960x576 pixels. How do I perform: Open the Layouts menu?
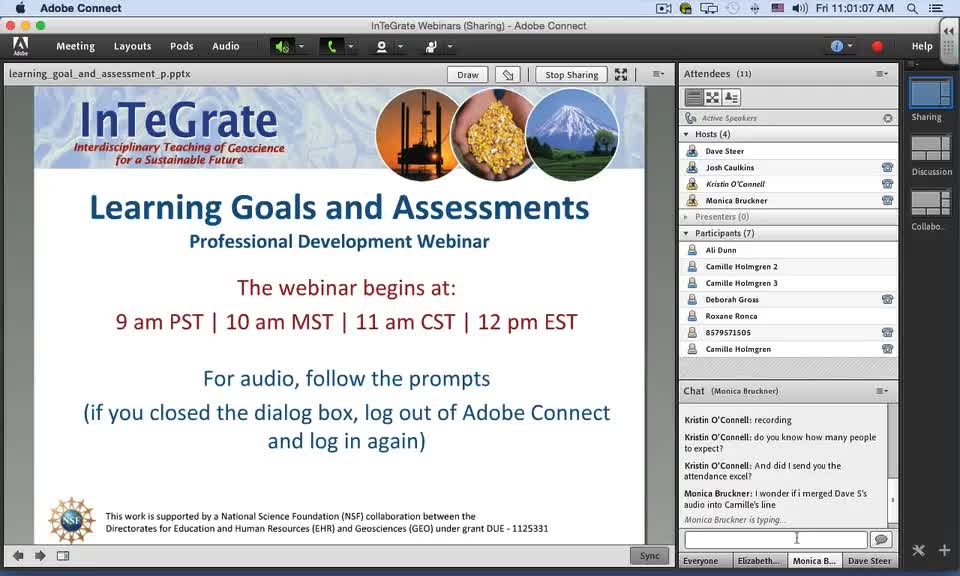pyautogui.click(x=132, y=46)
